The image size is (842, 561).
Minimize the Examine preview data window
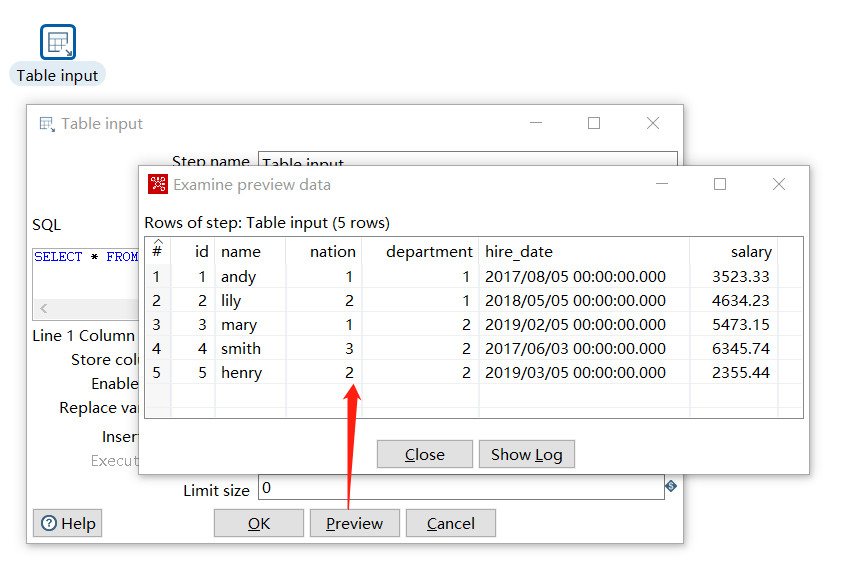(661, 184)
